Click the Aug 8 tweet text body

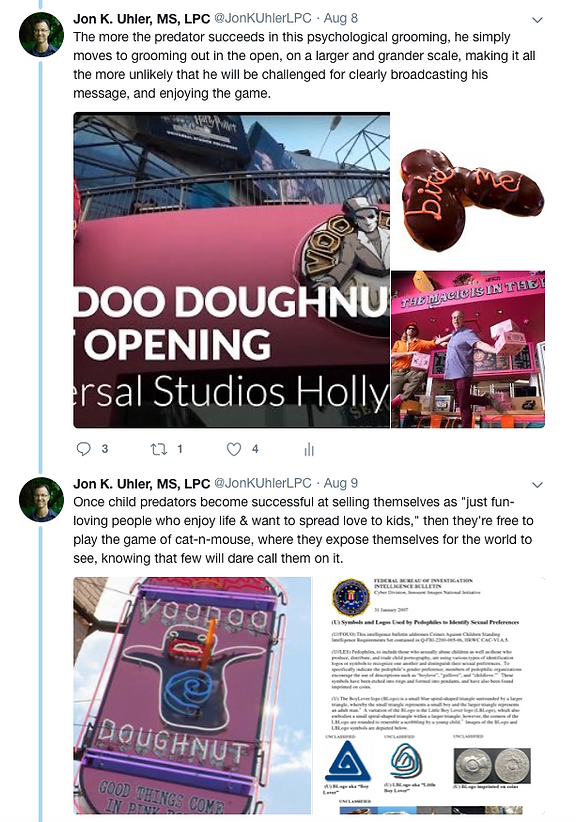point(304,66)
